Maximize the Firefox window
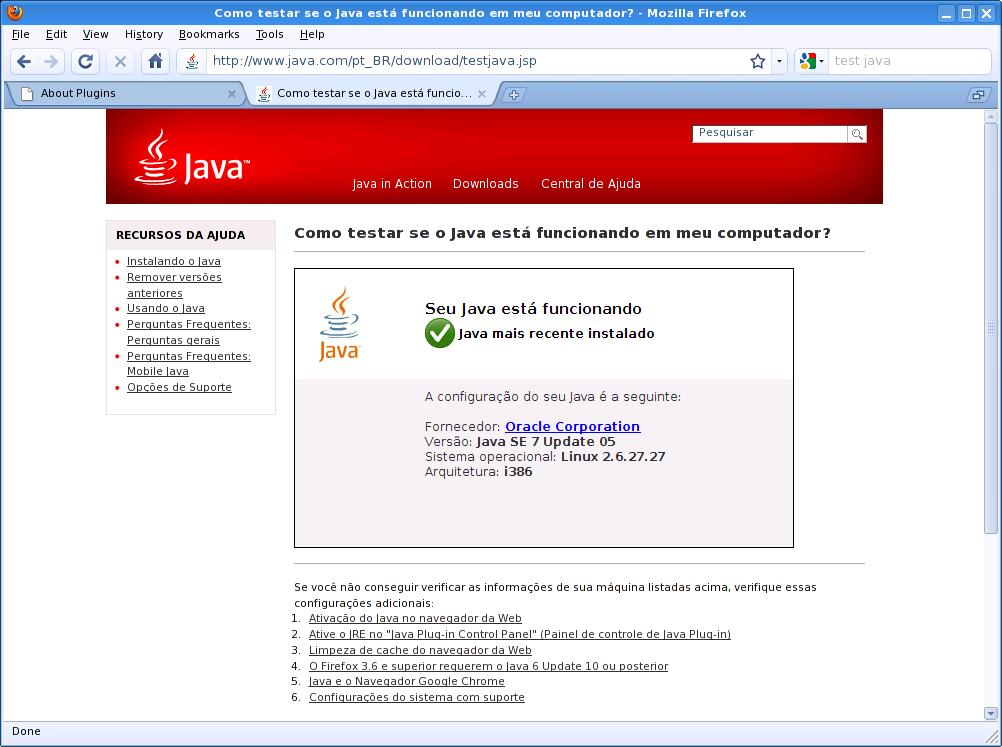Image resolution: width=1002 pixels, height=747 pixels. click(x=967, y=13)
